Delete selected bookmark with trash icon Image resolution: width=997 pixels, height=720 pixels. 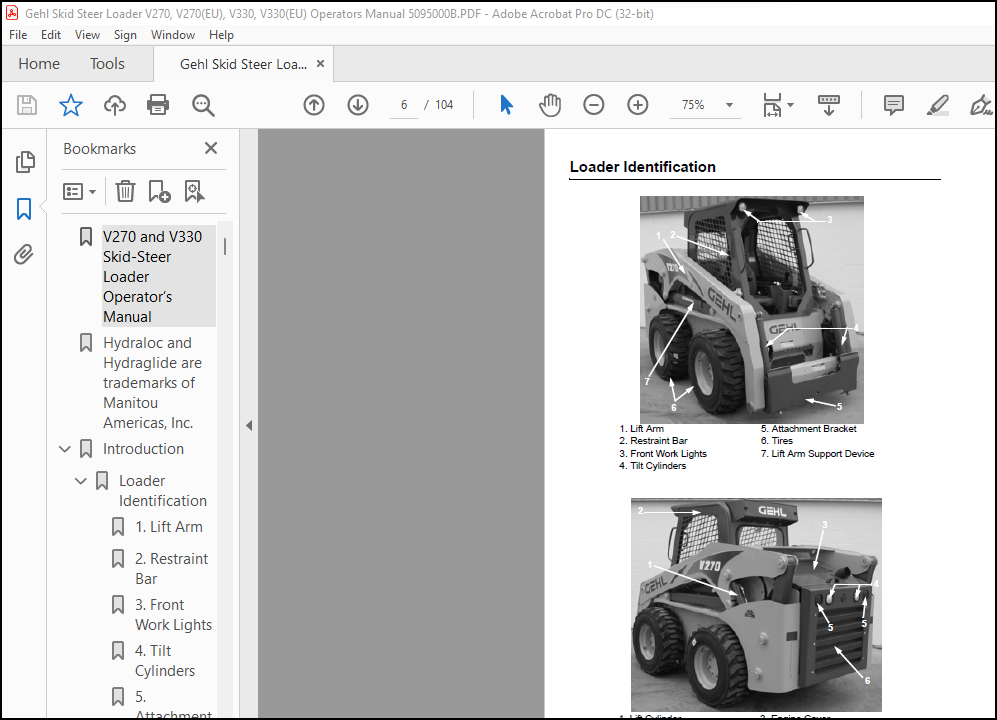pos(125,191)
